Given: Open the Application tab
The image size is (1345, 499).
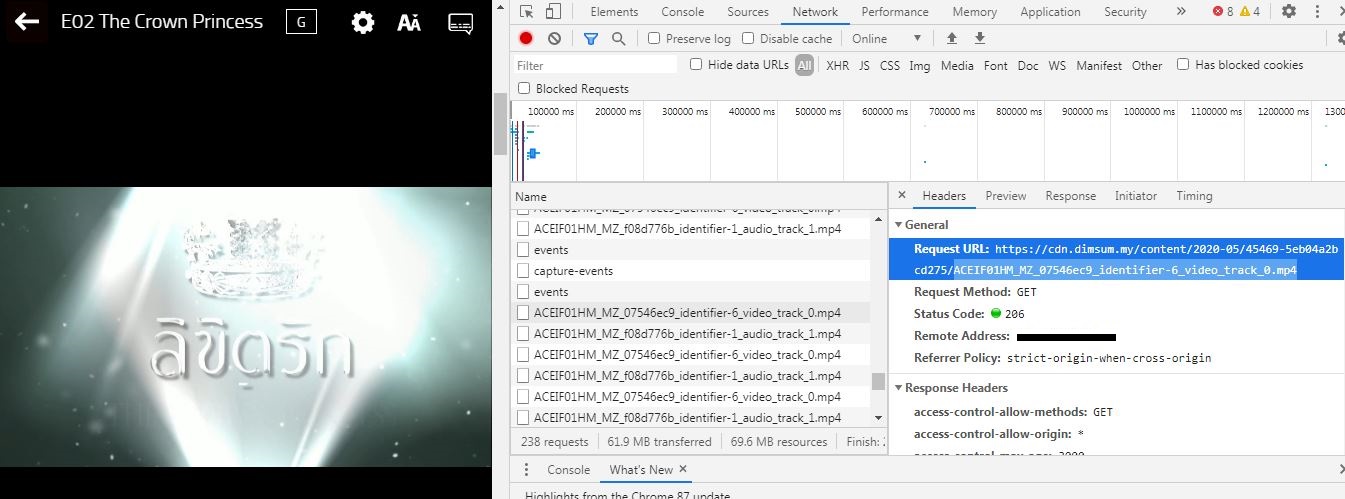Looking at the screenshot, I should click(x=1050, y=12).
